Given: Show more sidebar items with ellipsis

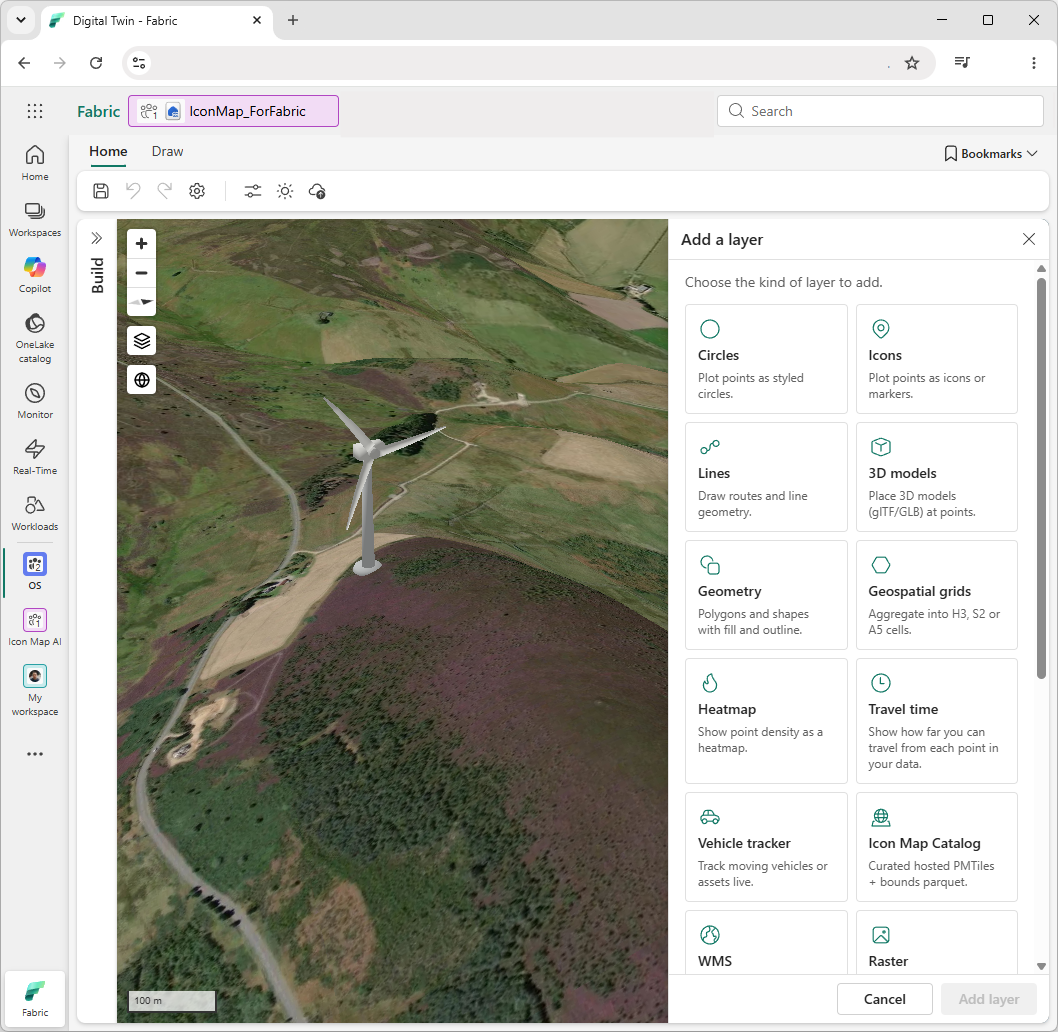Looking at the screenshot, I should (35, 754).
